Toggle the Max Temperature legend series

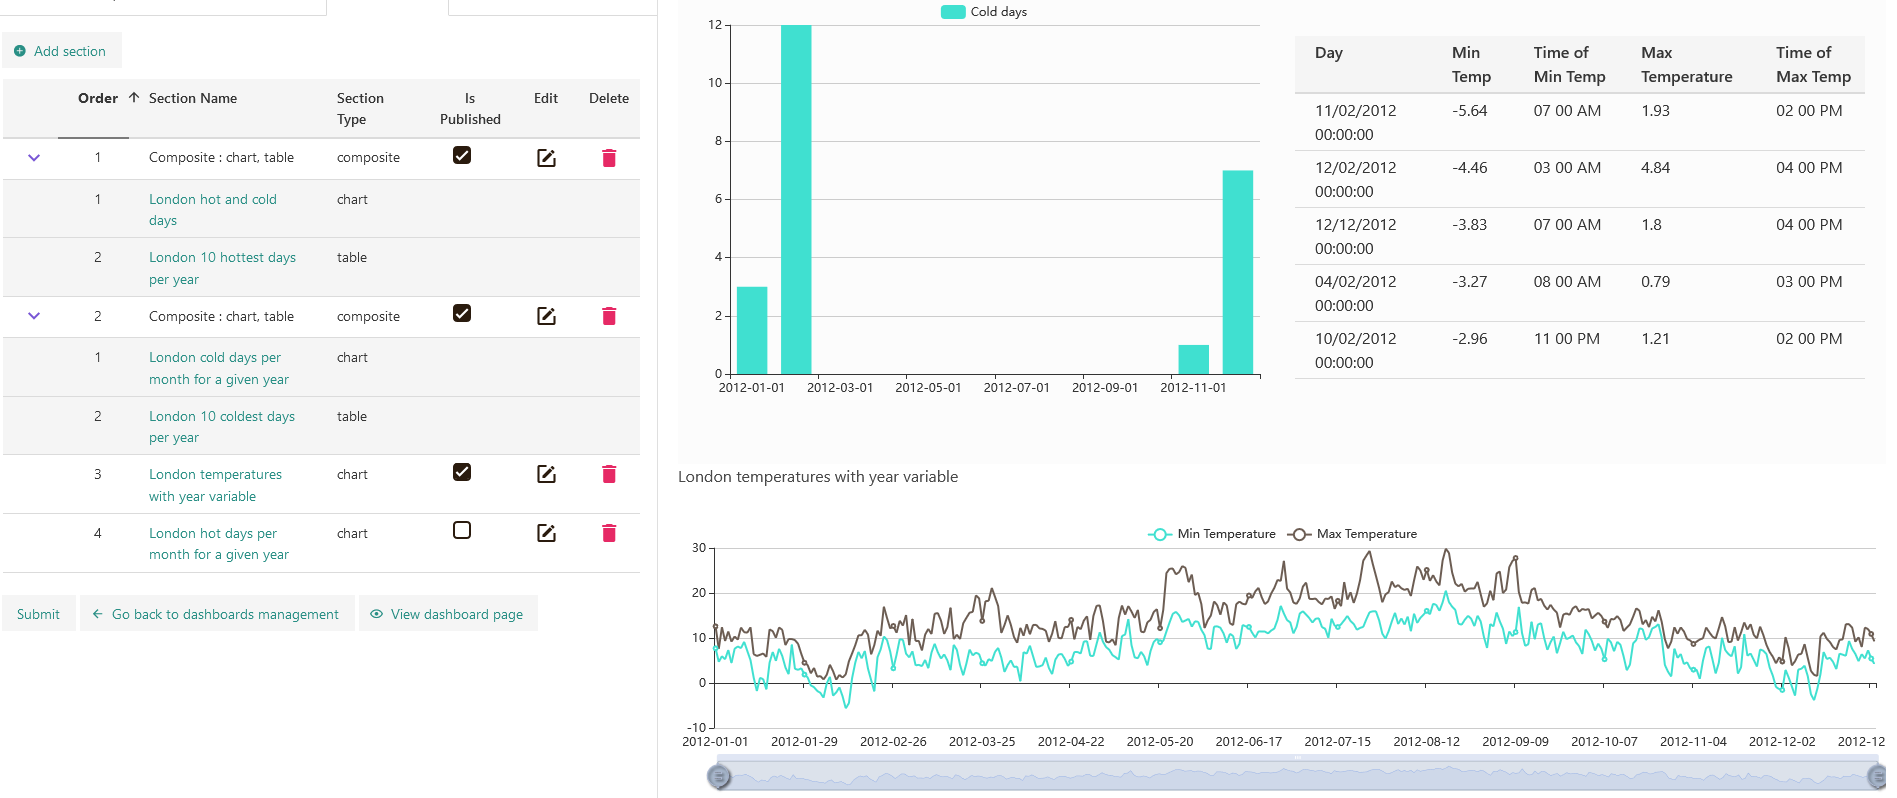click(x=1352, y=534)
